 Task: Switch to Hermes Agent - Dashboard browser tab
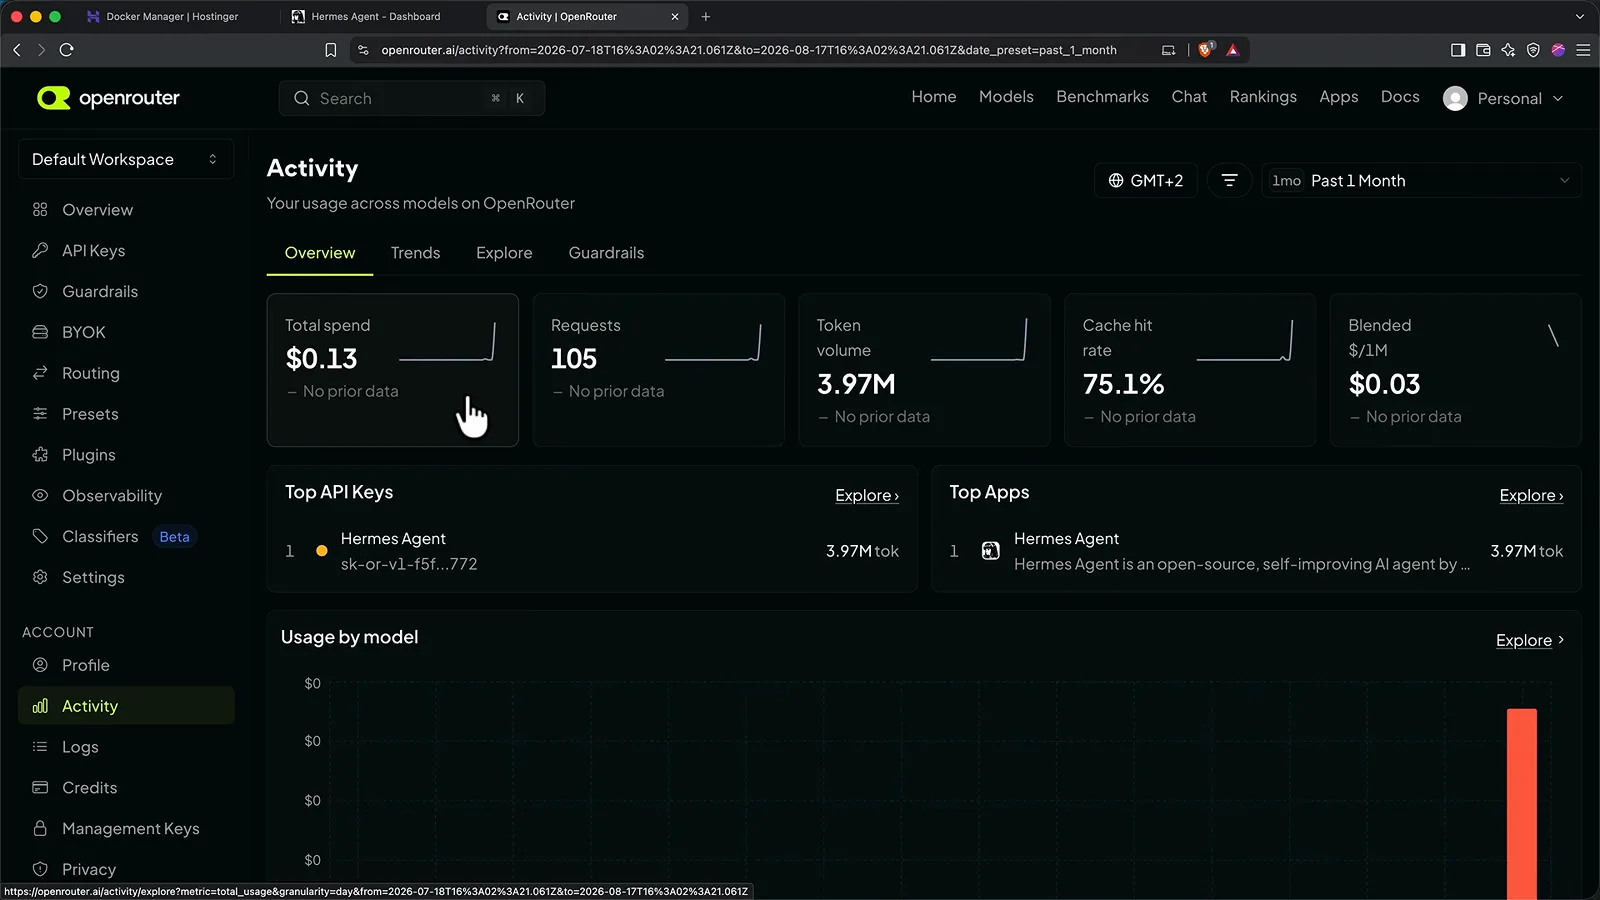pyautogui.click(x=376, y=17)
